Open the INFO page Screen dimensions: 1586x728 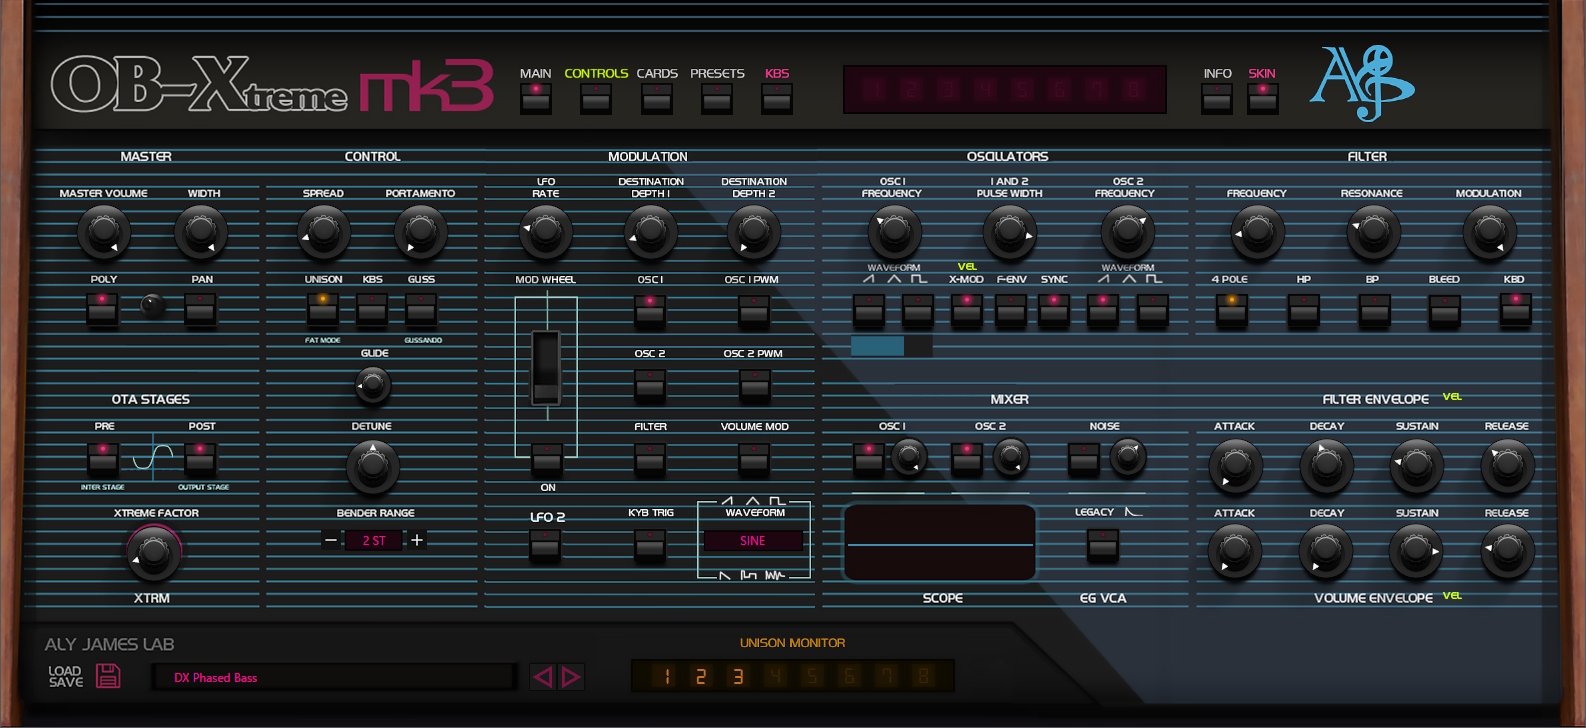coord(1217,98)
